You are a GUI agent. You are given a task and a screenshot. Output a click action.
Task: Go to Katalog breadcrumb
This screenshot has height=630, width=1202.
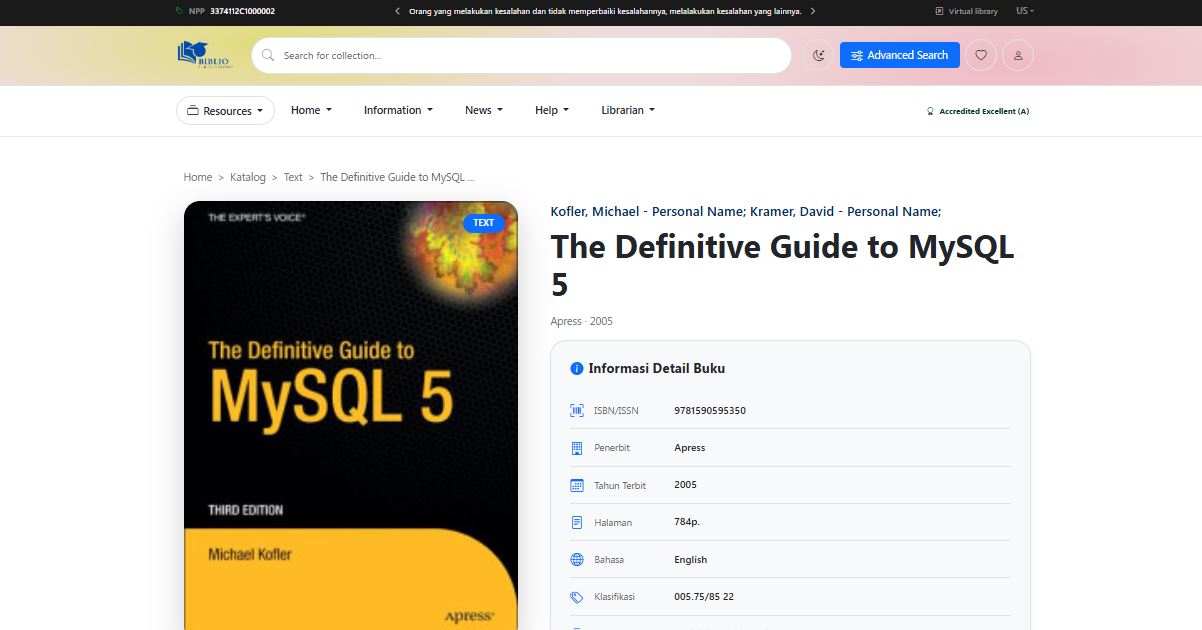pos(248,177)
